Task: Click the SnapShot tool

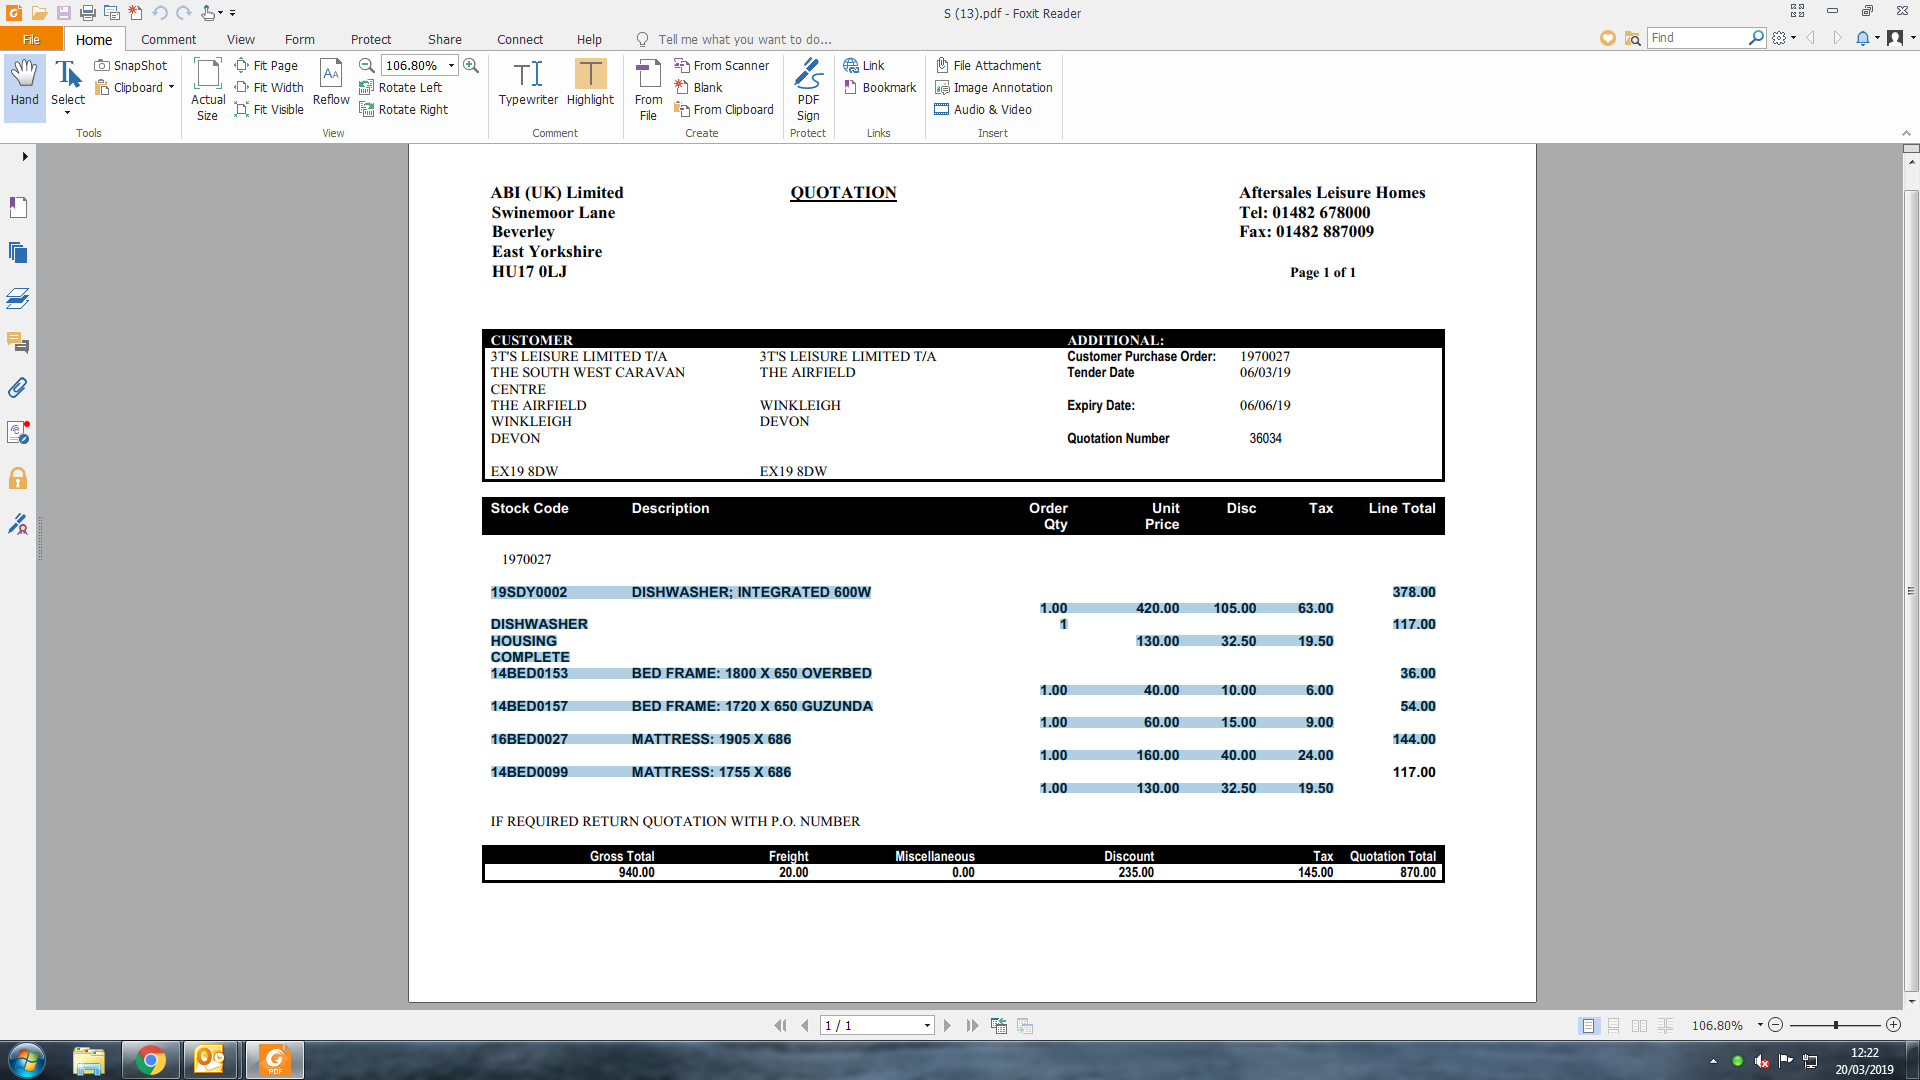Action: [131, 66]
